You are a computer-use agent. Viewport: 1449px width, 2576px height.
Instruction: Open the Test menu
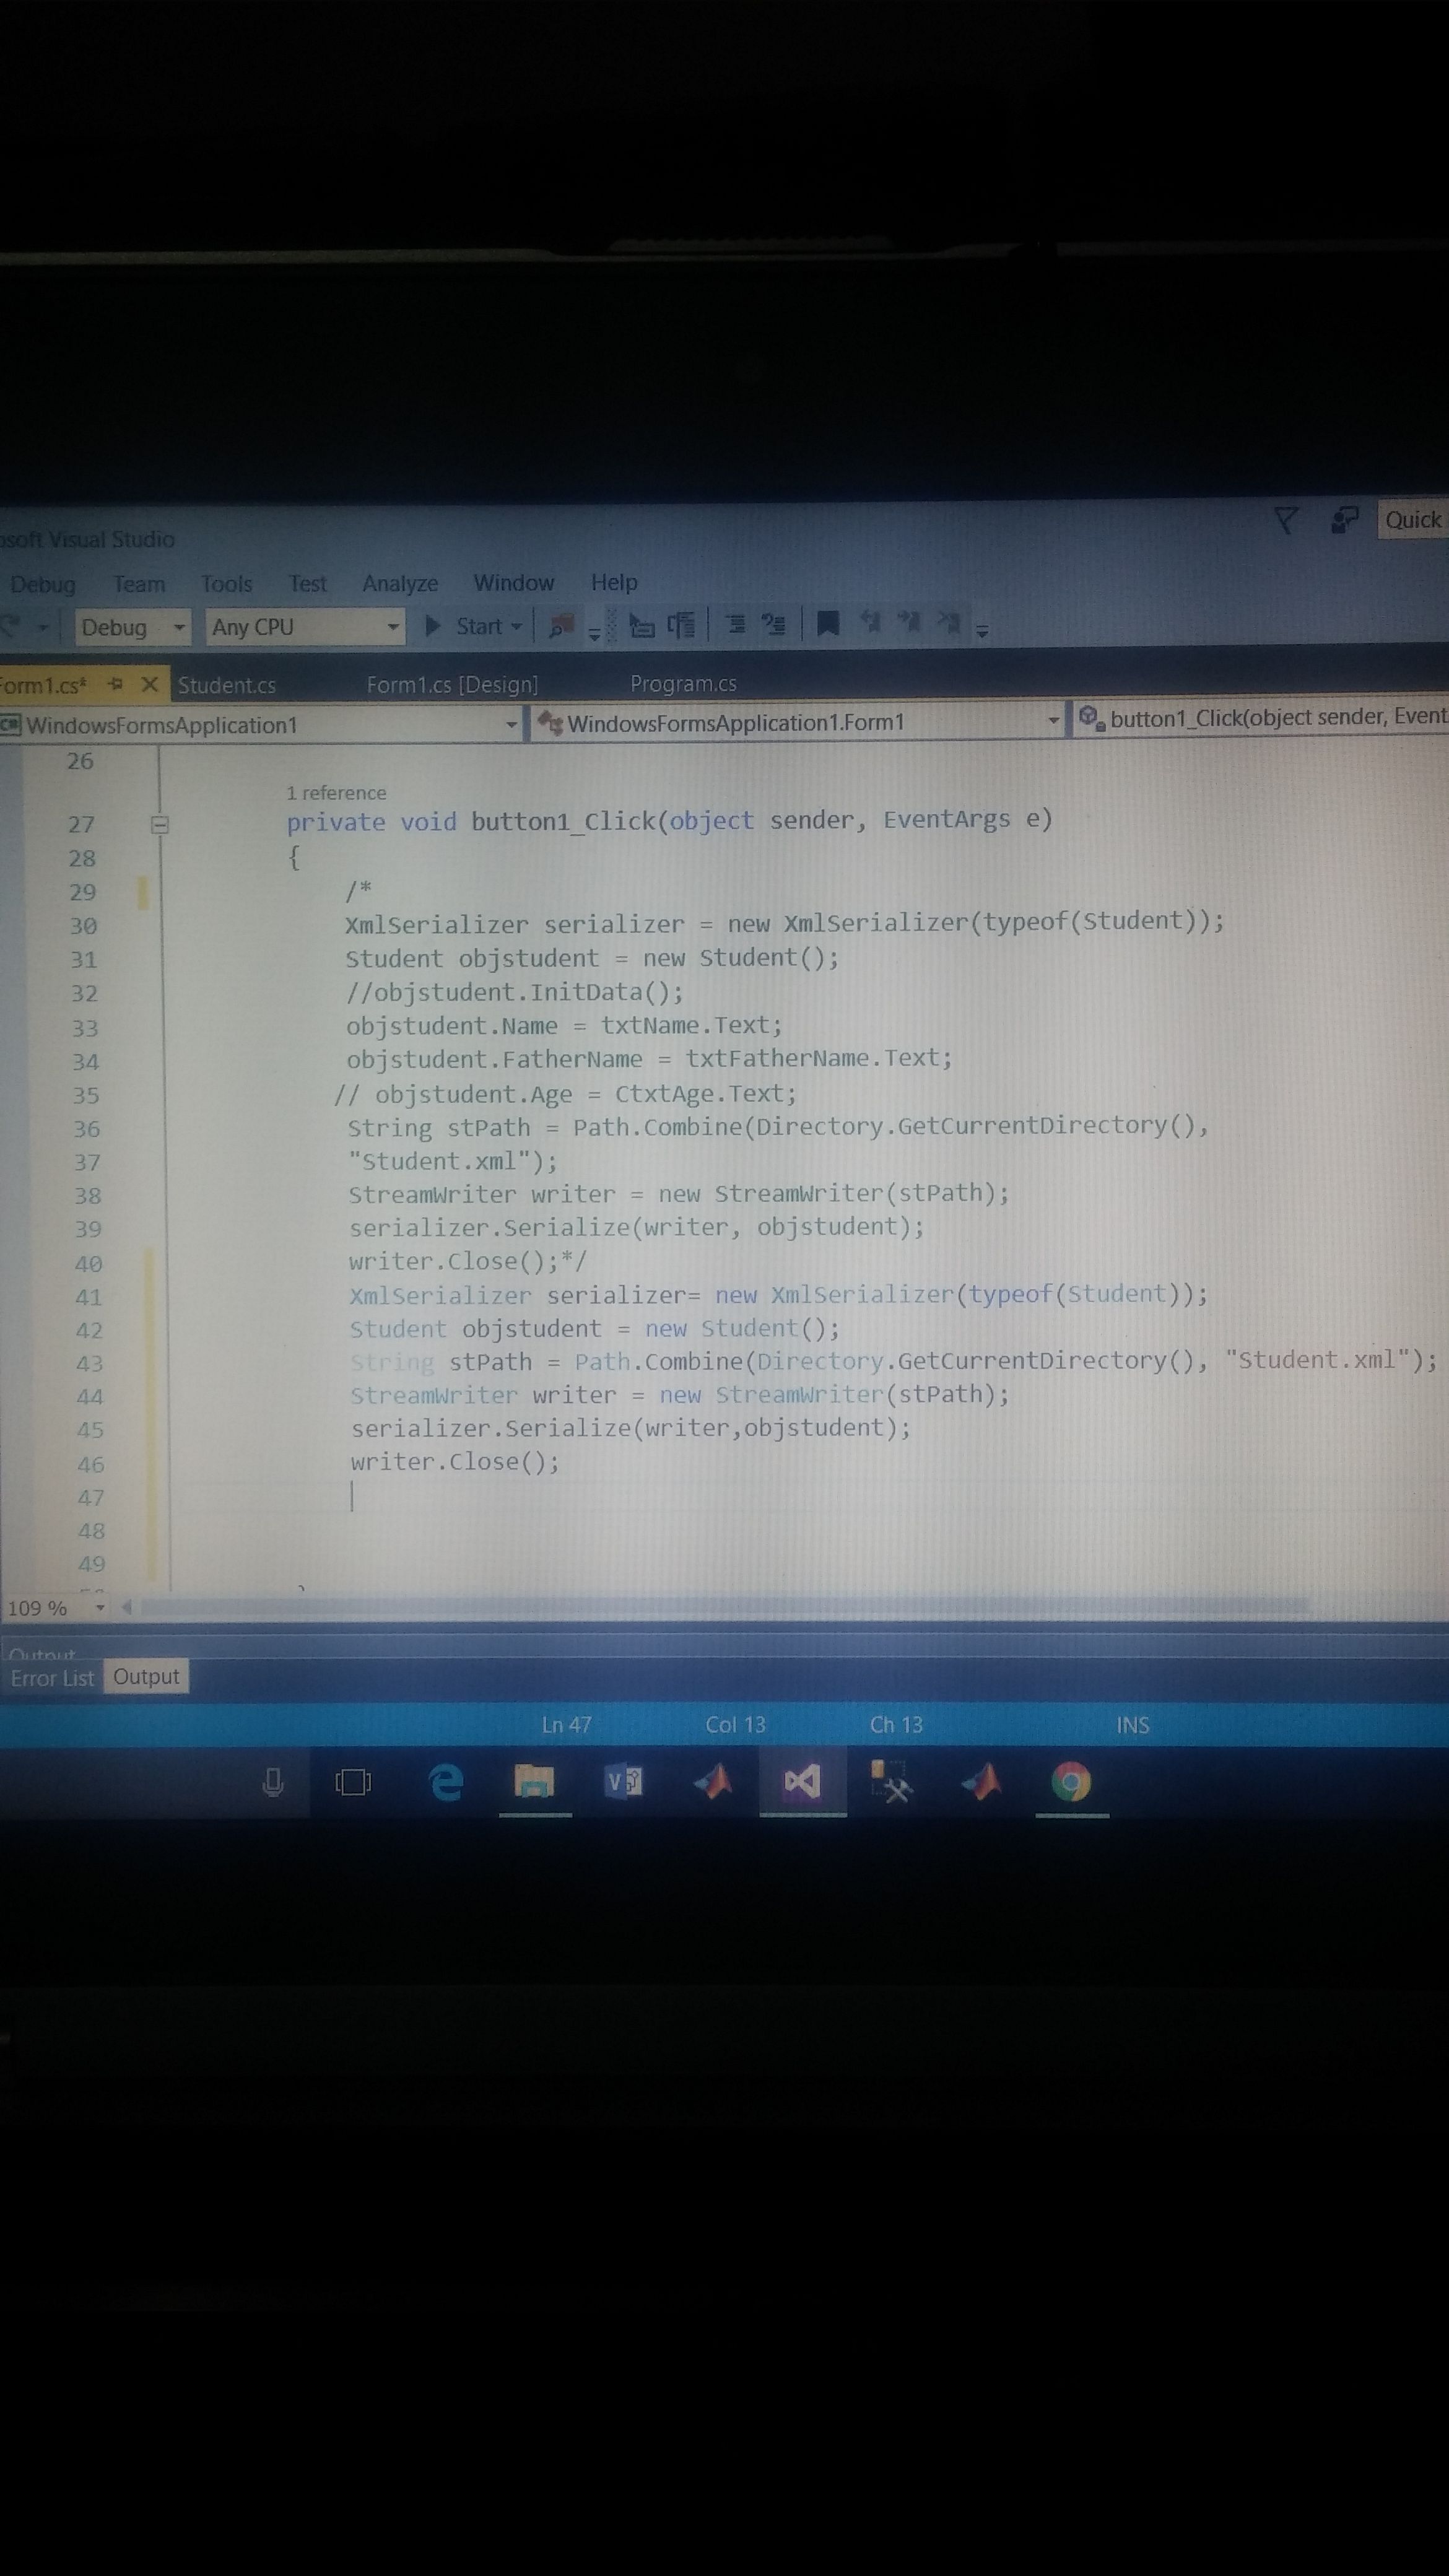coord(307,583)
